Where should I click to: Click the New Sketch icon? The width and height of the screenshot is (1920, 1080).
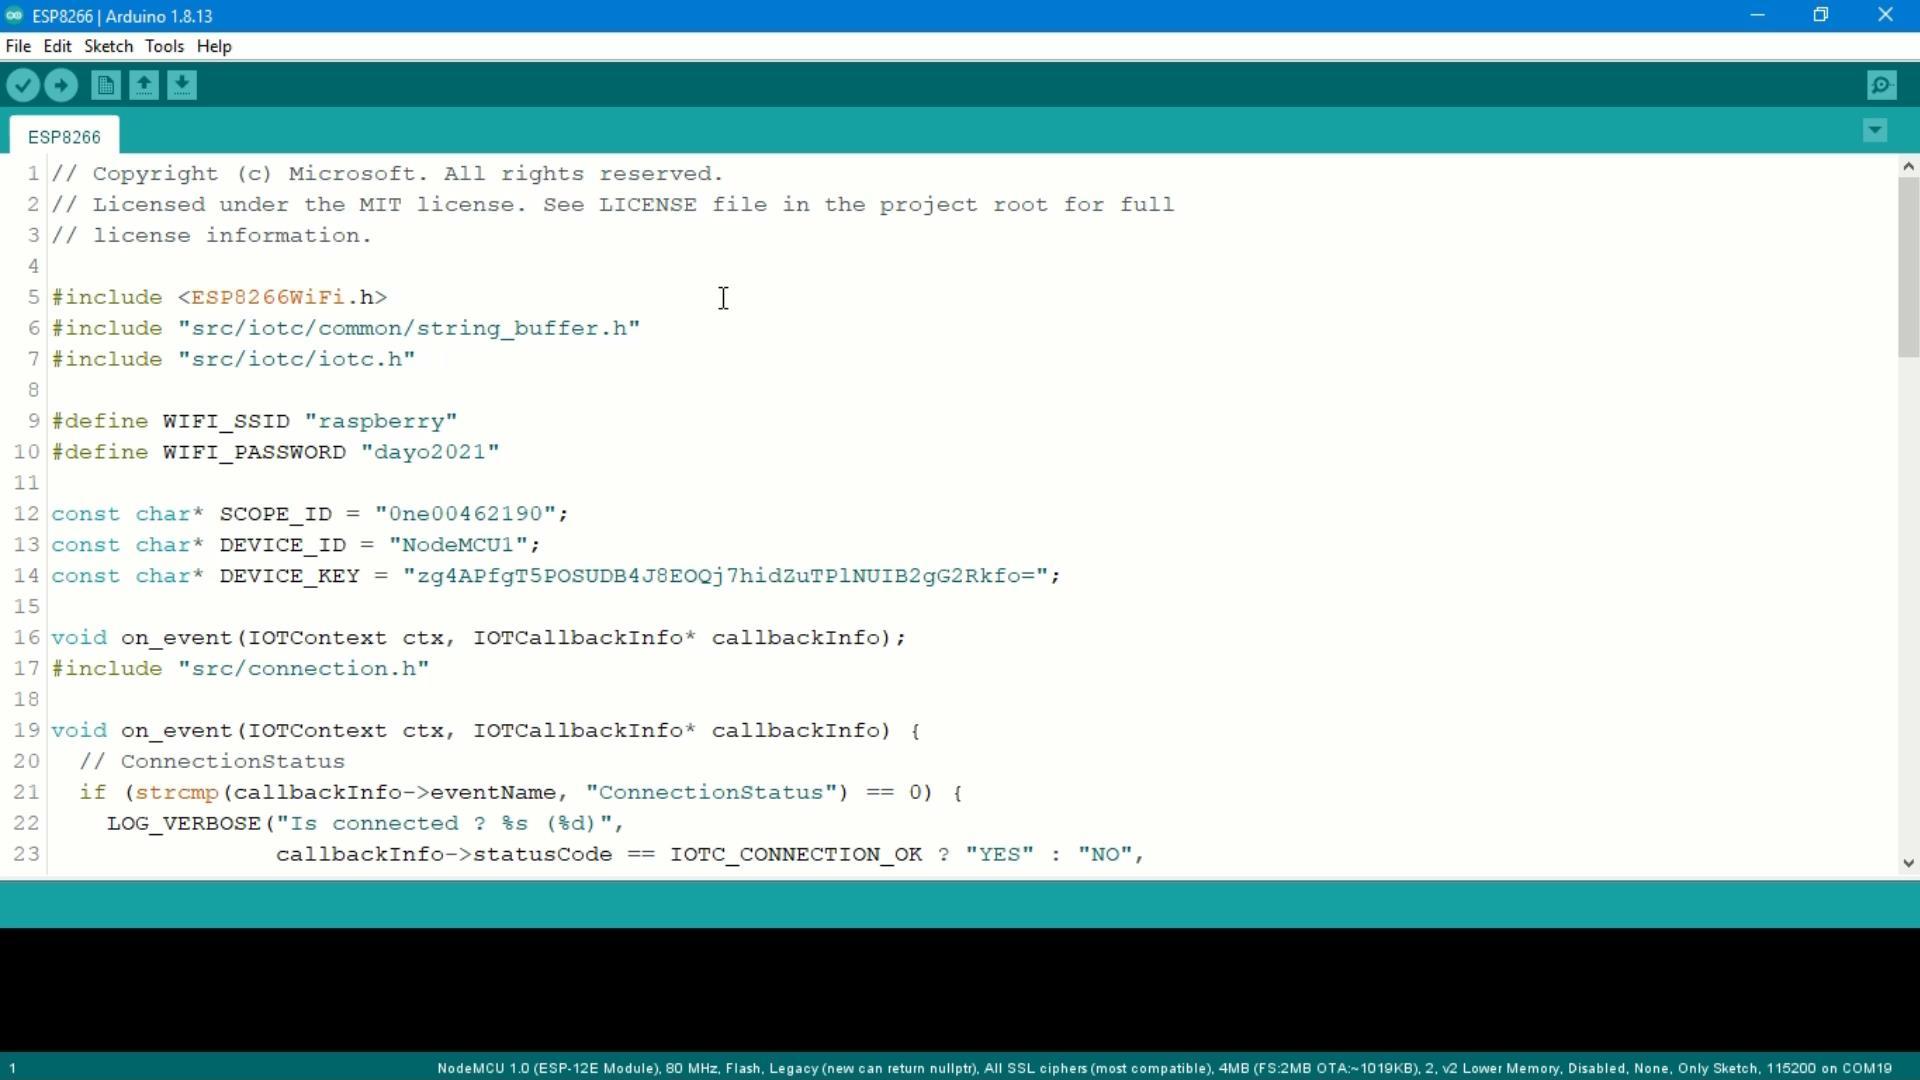pos(103,86)
